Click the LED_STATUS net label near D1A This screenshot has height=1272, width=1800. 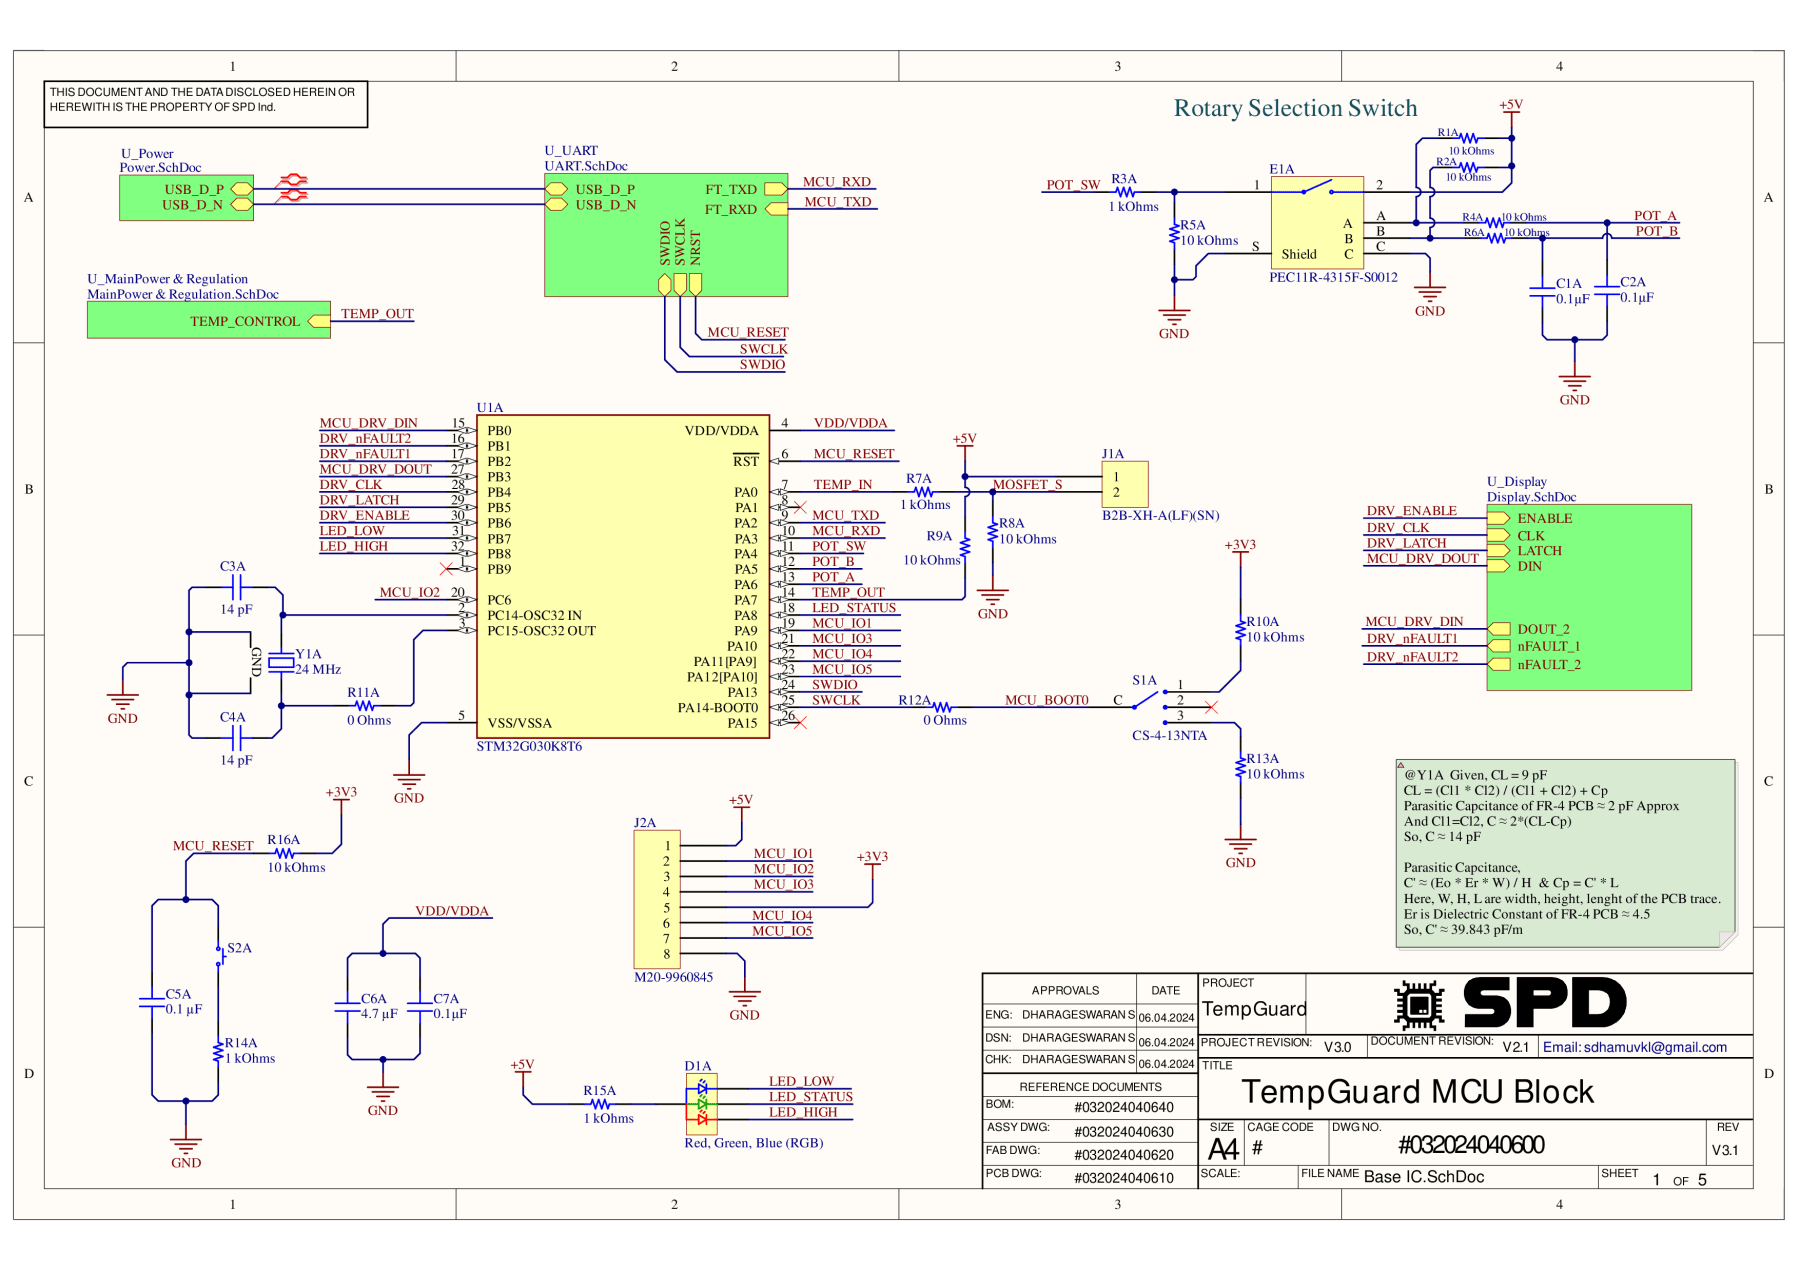(810, 1097)
